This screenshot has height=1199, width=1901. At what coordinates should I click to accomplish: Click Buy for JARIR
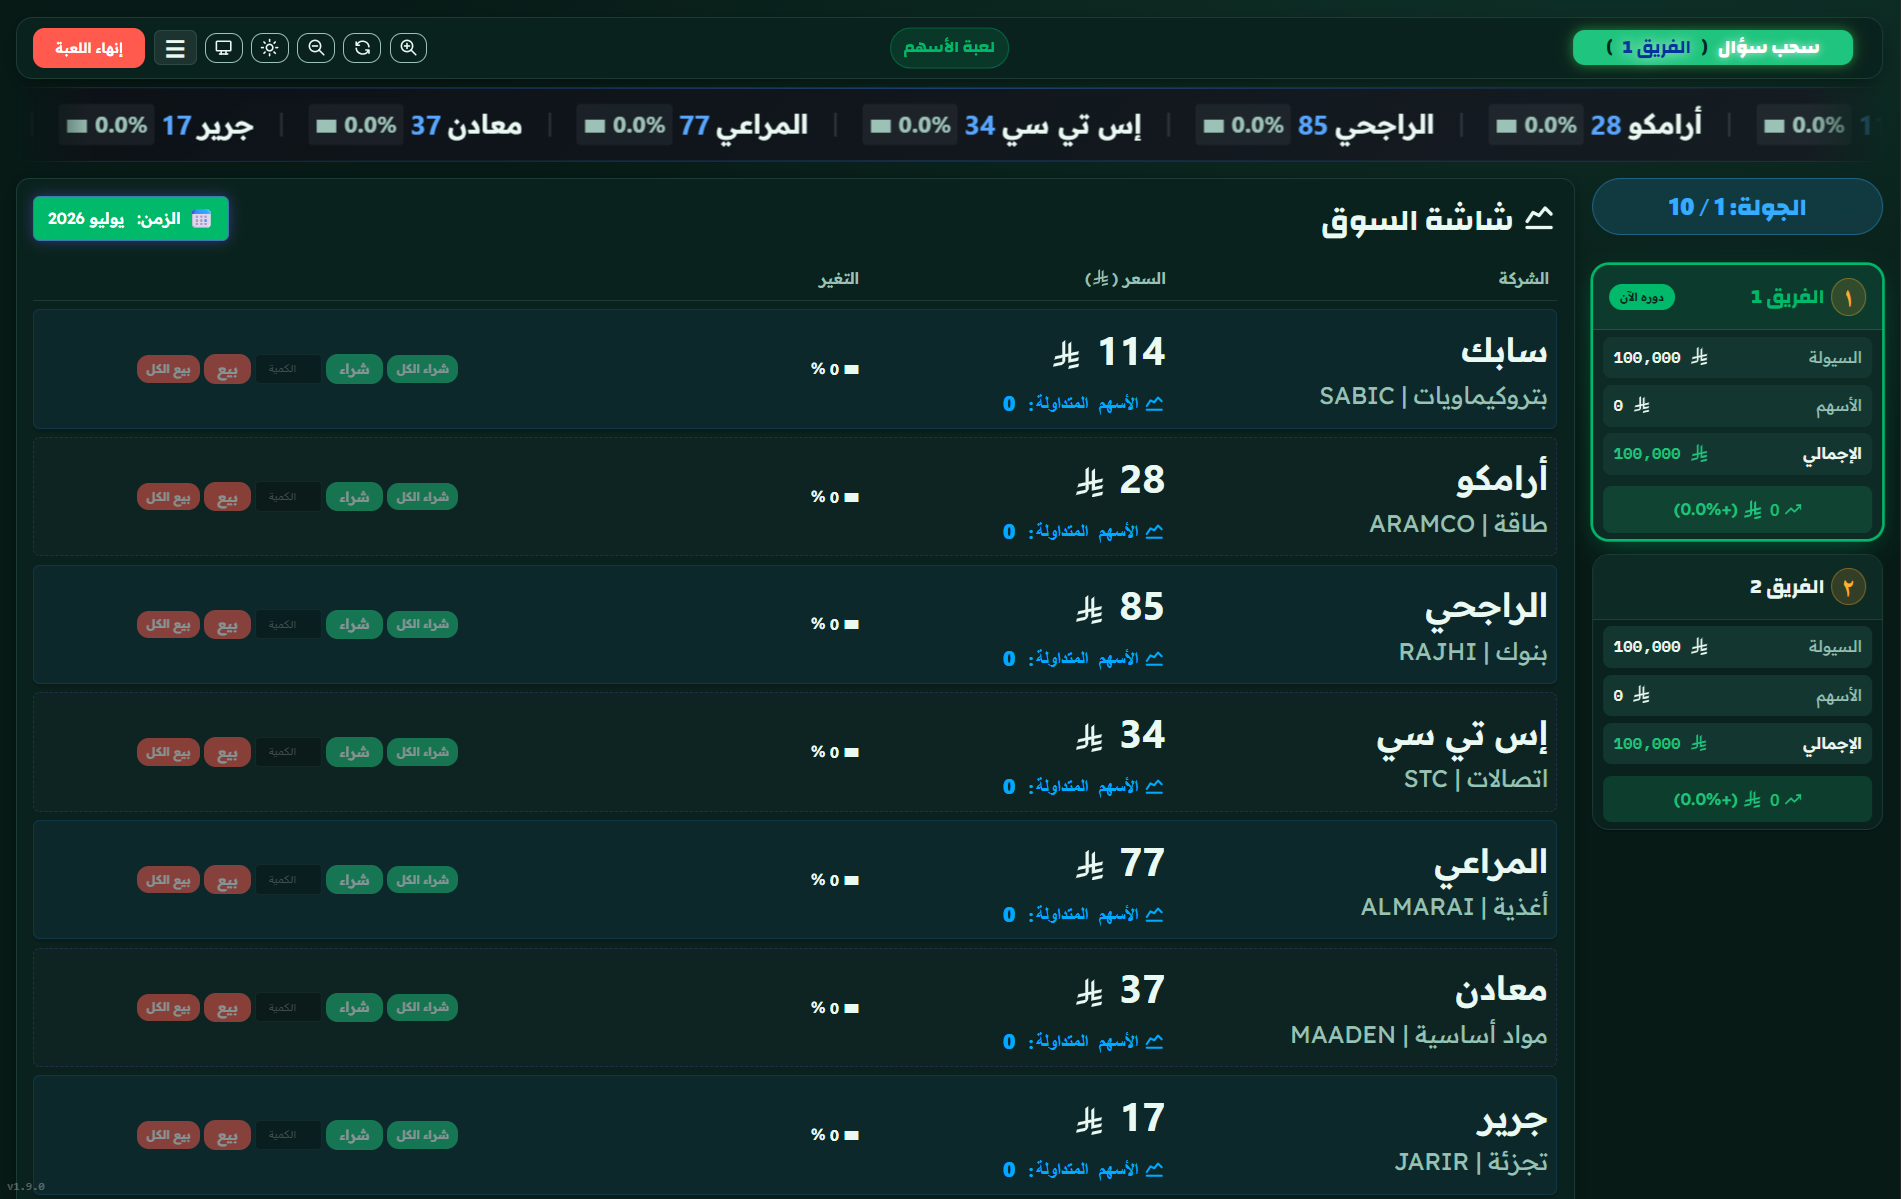(x=354, y=1135)
